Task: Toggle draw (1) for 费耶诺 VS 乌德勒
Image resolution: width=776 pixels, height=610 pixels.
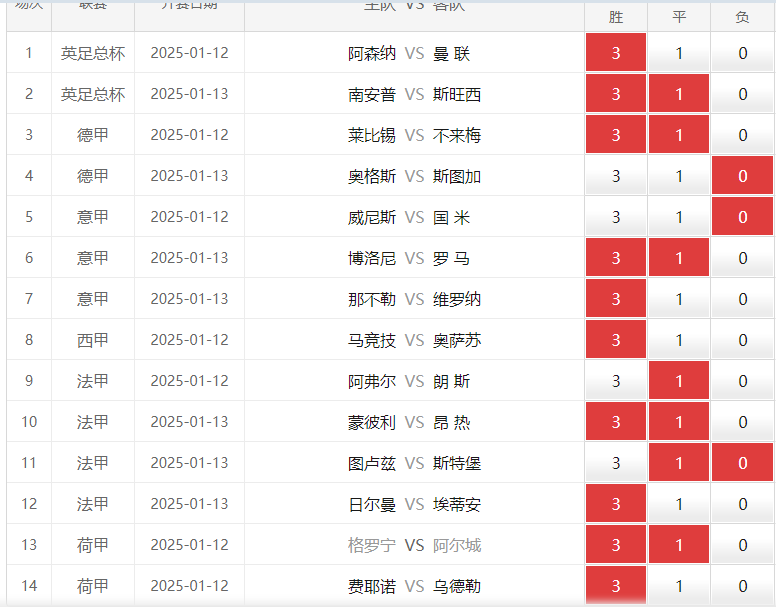Action: pyautogui.click(x=679, y=586)
